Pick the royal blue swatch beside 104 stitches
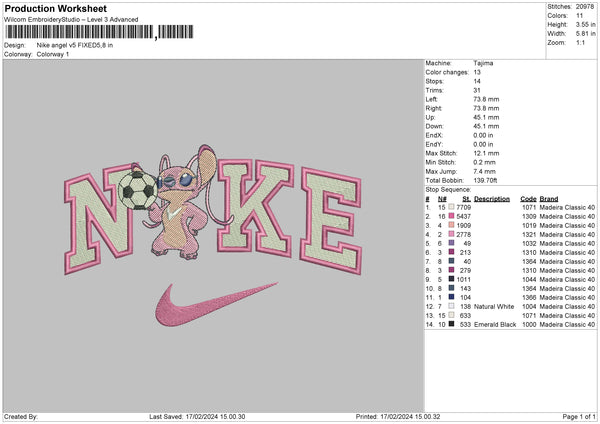The height and width of the screenshot is (424, 600). pyautogui.click(x=452, y=297)
